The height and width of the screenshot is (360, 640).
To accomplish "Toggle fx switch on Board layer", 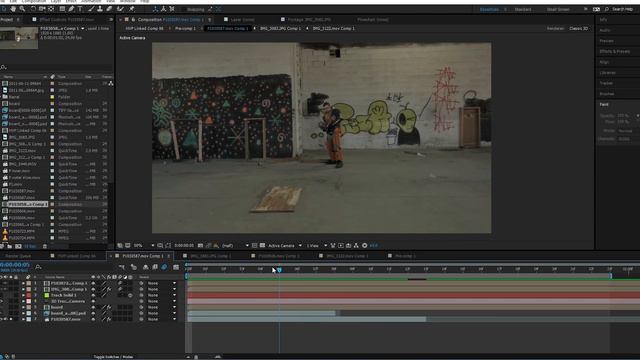I will click(109, 307).
